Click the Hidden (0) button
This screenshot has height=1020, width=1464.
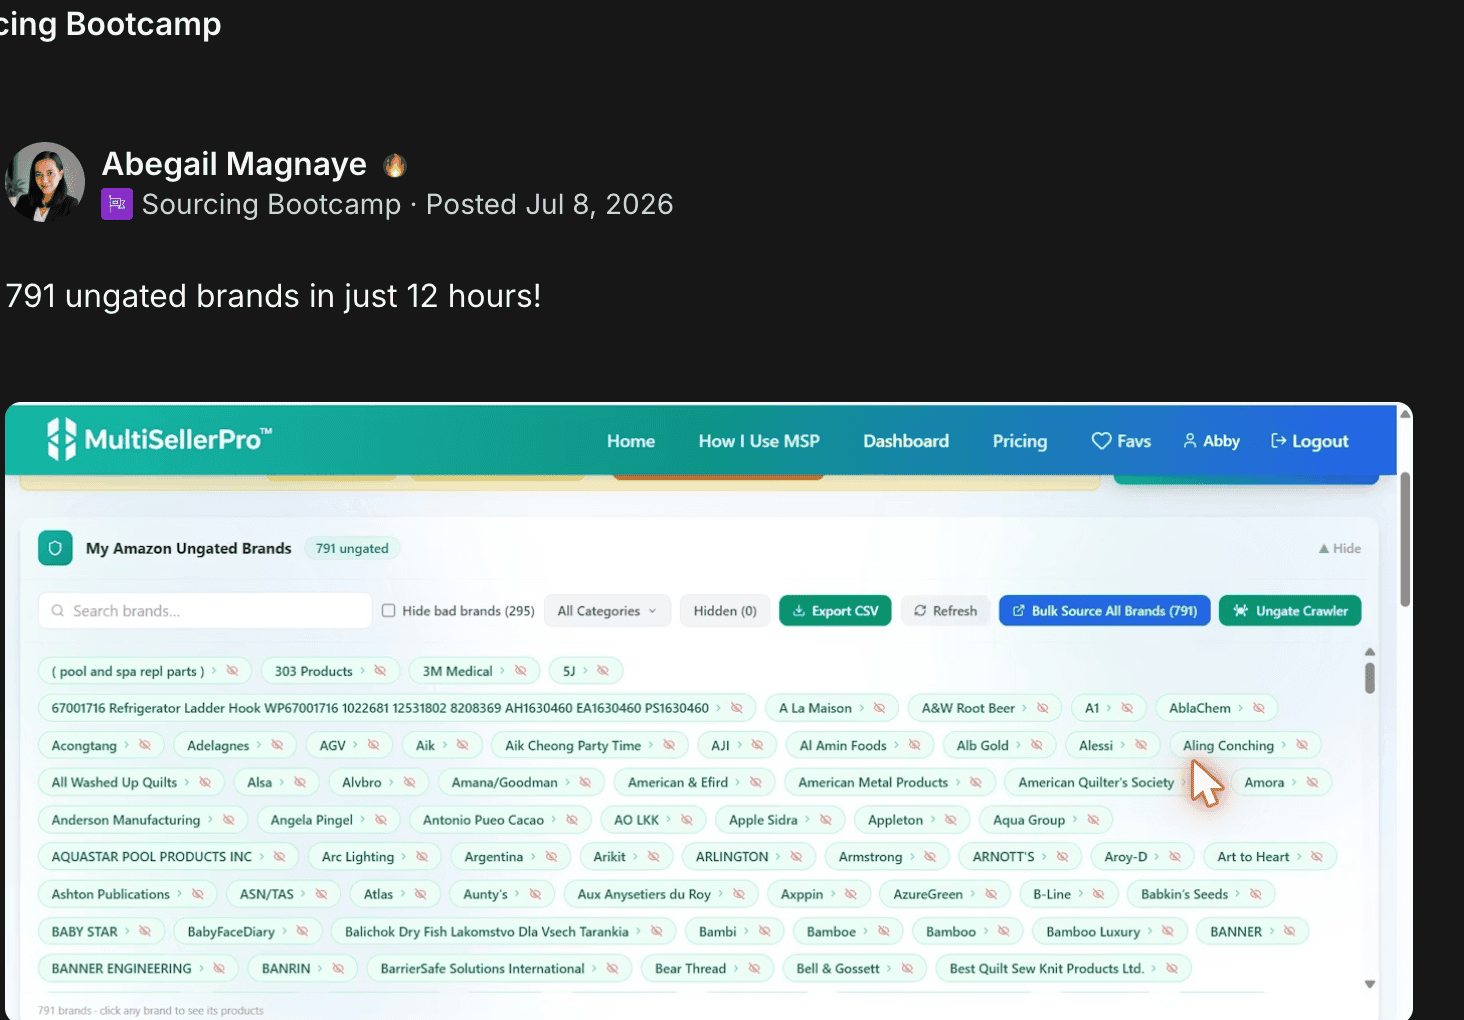[725, 611]
